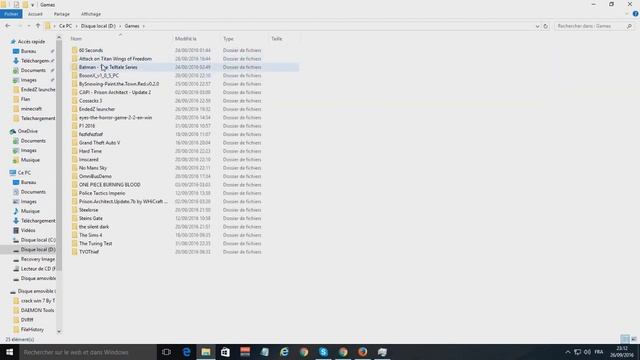Click the File Explorer taskbar icon

click(206, 352)
